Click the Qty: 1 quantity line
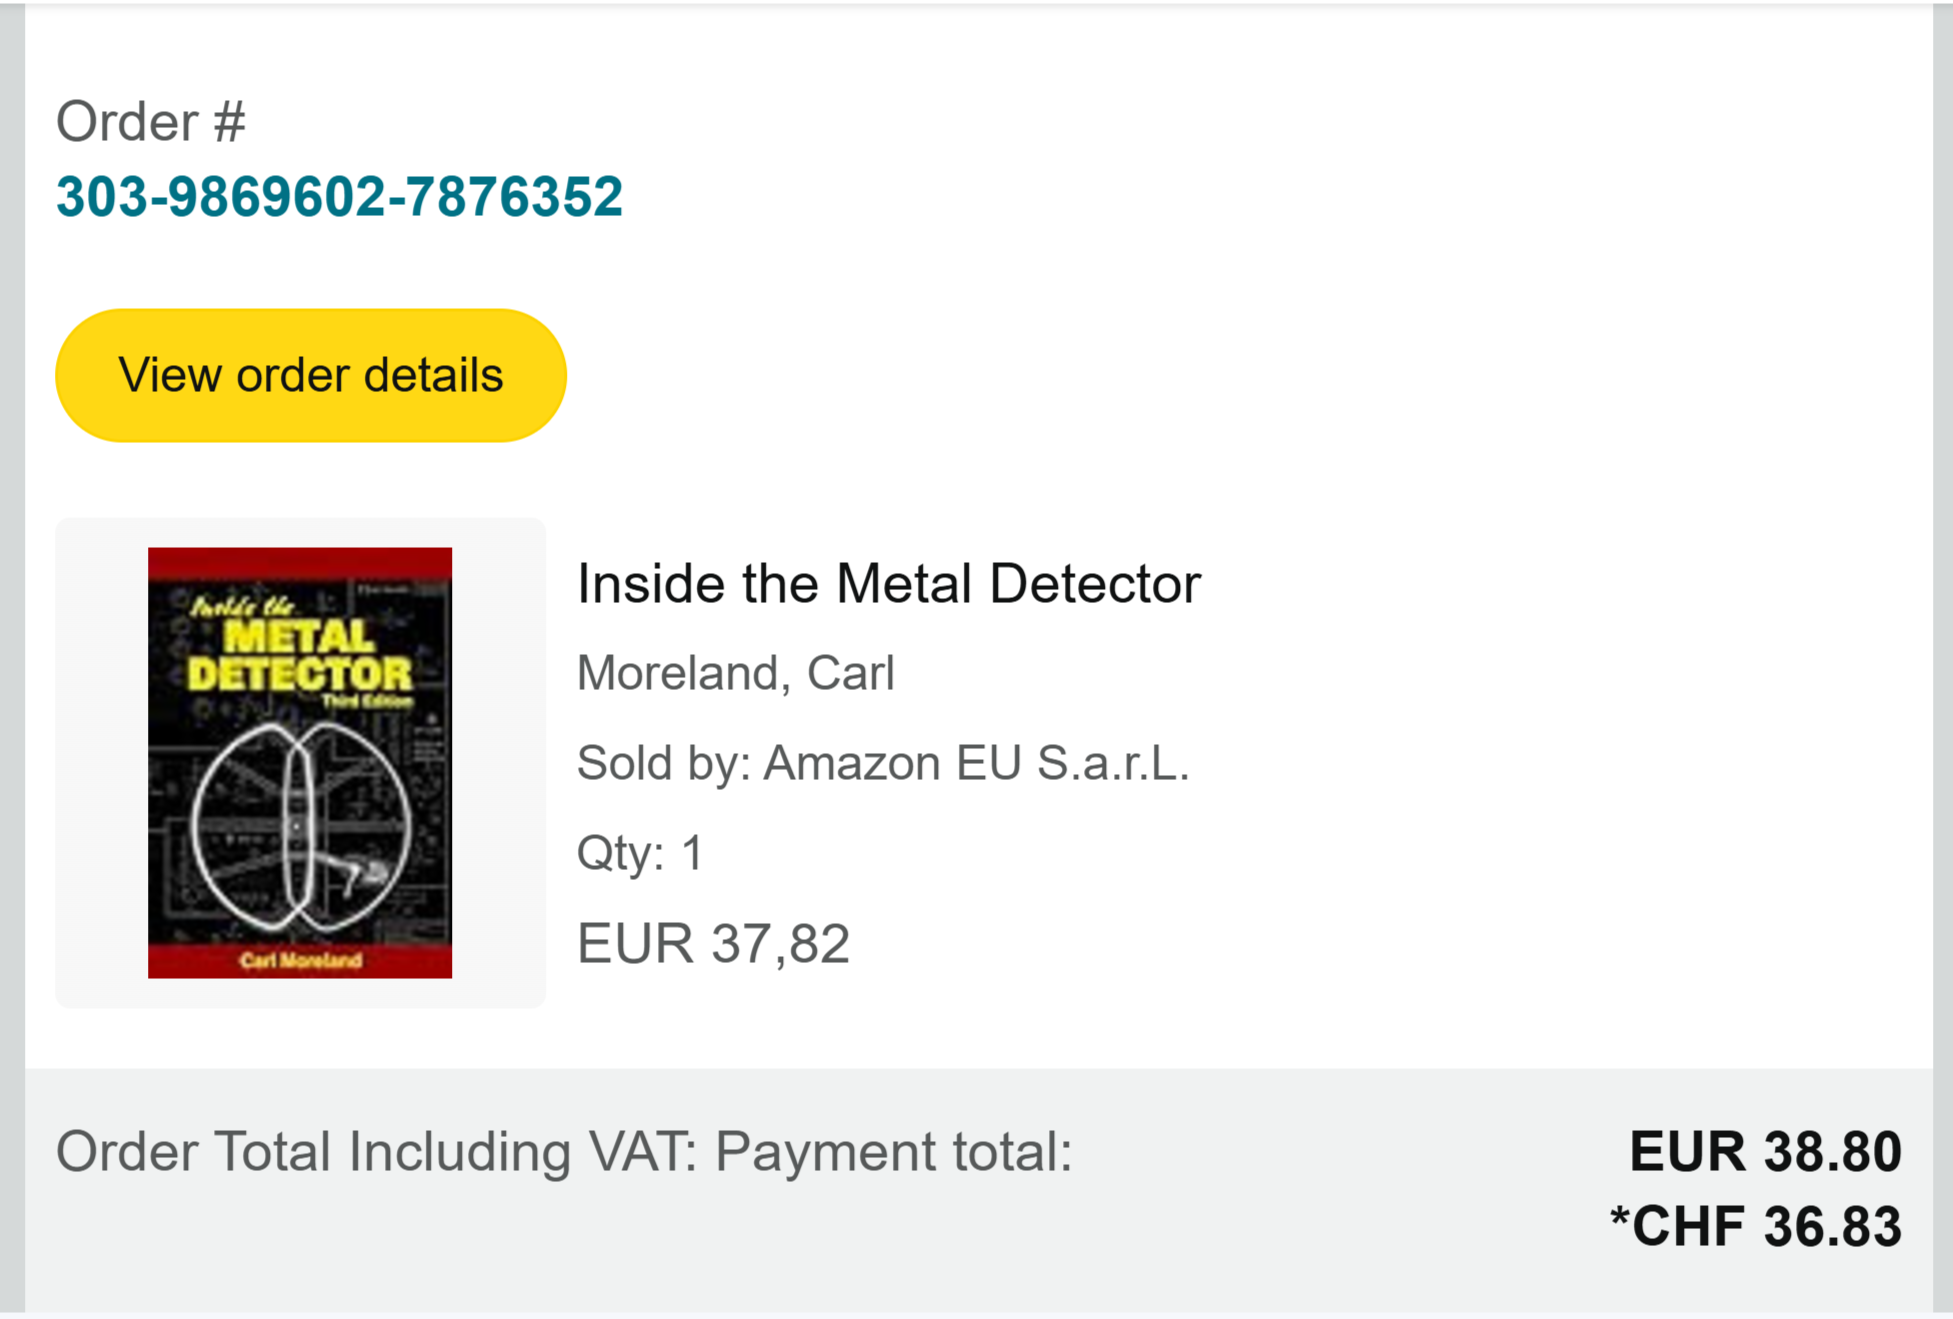This screenshot has width=1953, height=1319. pyautogui.click(x=640, y=853)
